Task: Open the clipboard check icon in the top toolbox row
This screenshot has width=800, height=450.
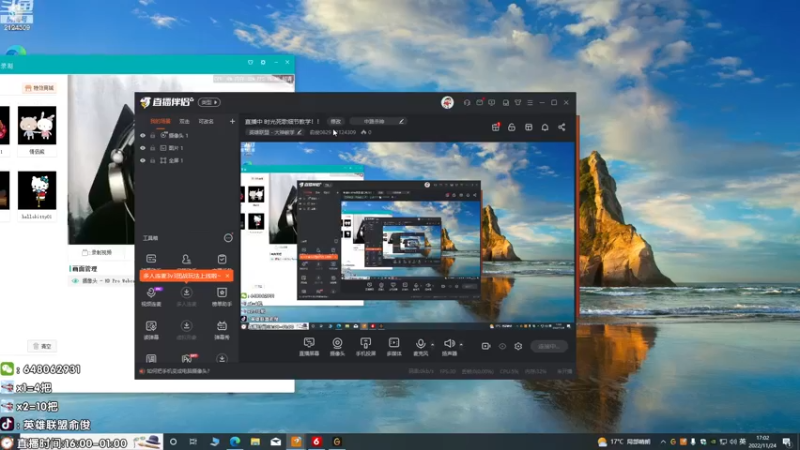Action: click(x=221, y=260)
